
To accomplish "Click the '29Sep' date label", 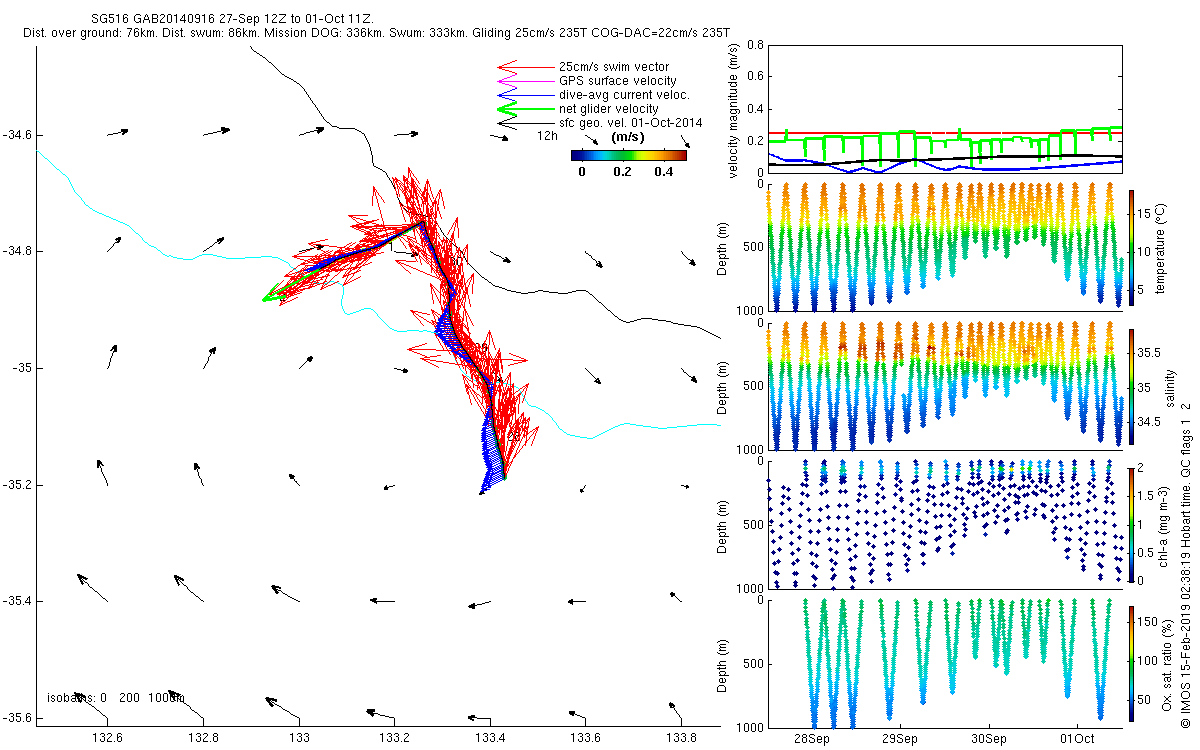I will tap(900, 739).
